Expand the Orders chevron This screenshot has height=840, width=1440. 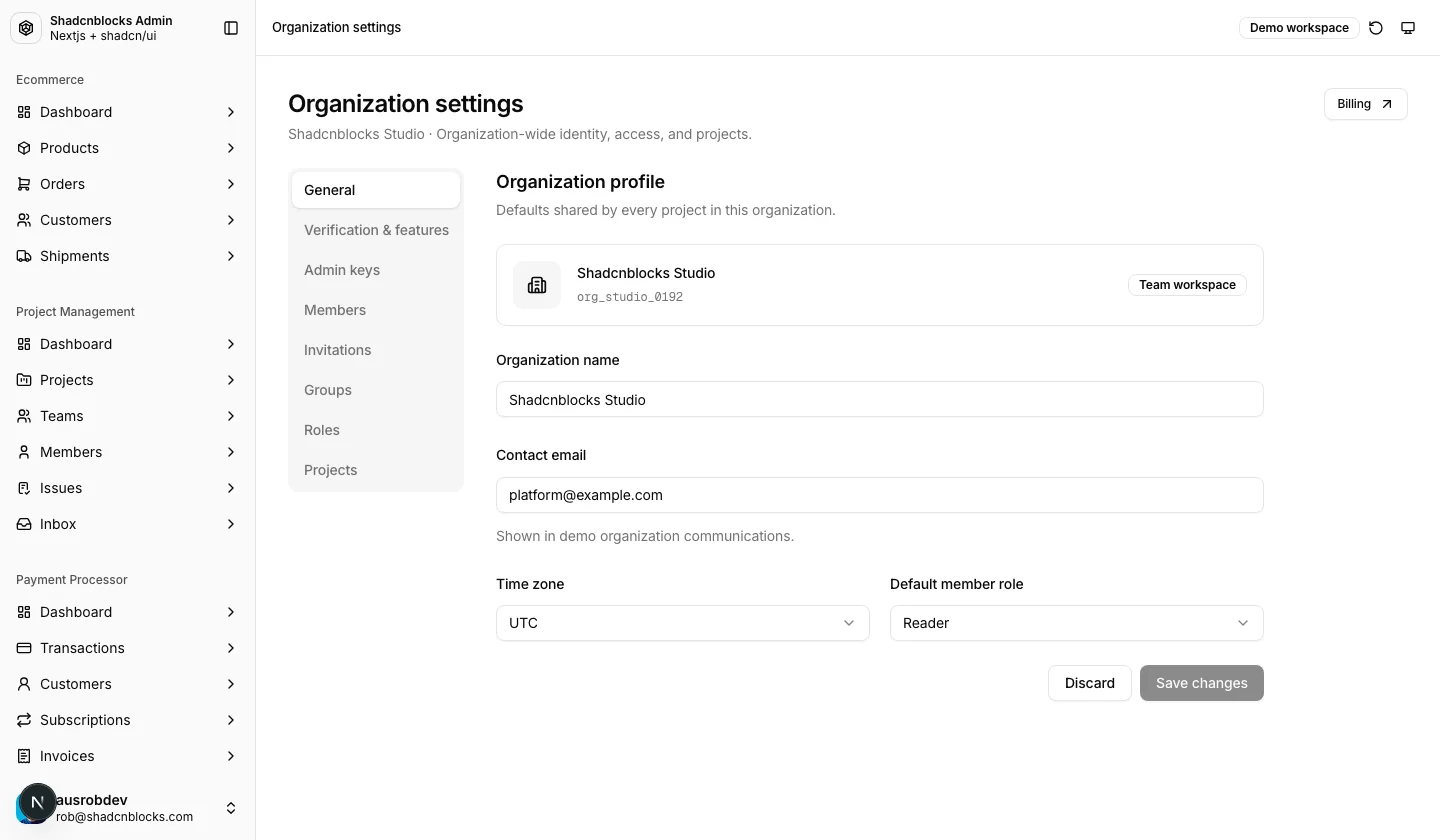(231, 184)
